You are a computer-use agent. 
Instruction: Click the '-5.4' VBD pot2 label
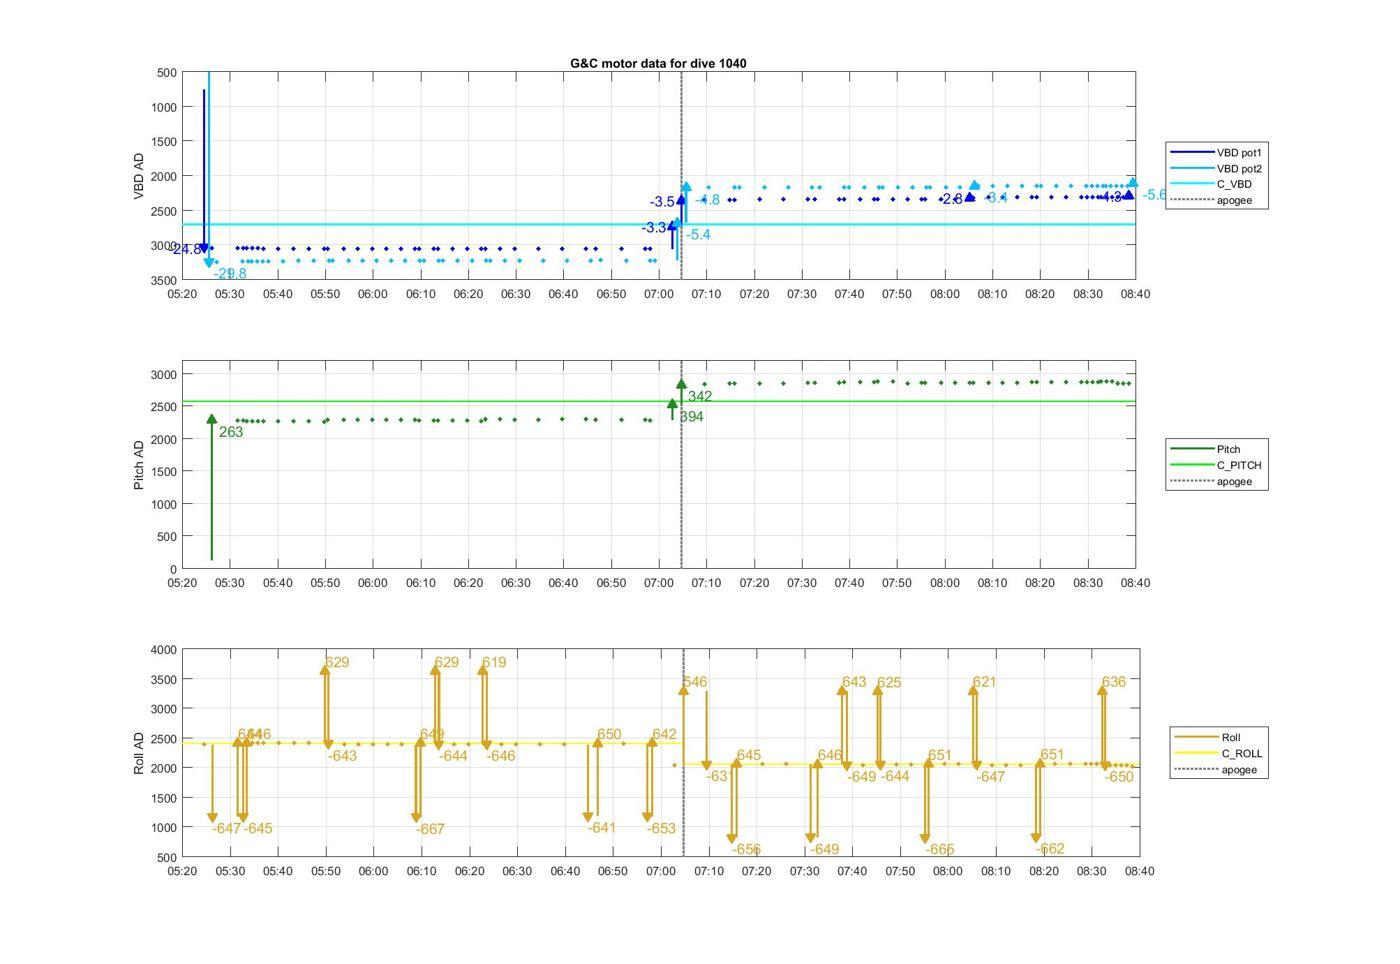click(698, 235)
